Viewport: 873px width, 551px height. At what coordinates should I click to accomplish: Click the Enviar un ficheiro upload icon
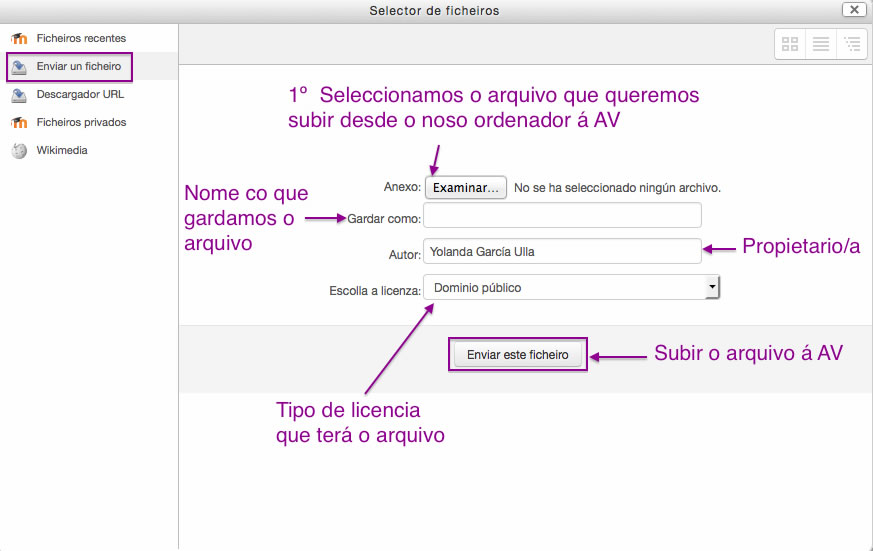tap(19, 67)
